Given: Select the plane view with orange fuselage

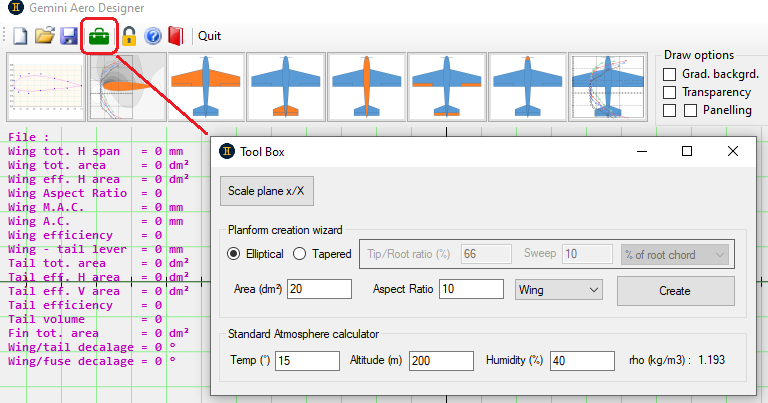Looking at the screenshot, I should tap(366, 87).
